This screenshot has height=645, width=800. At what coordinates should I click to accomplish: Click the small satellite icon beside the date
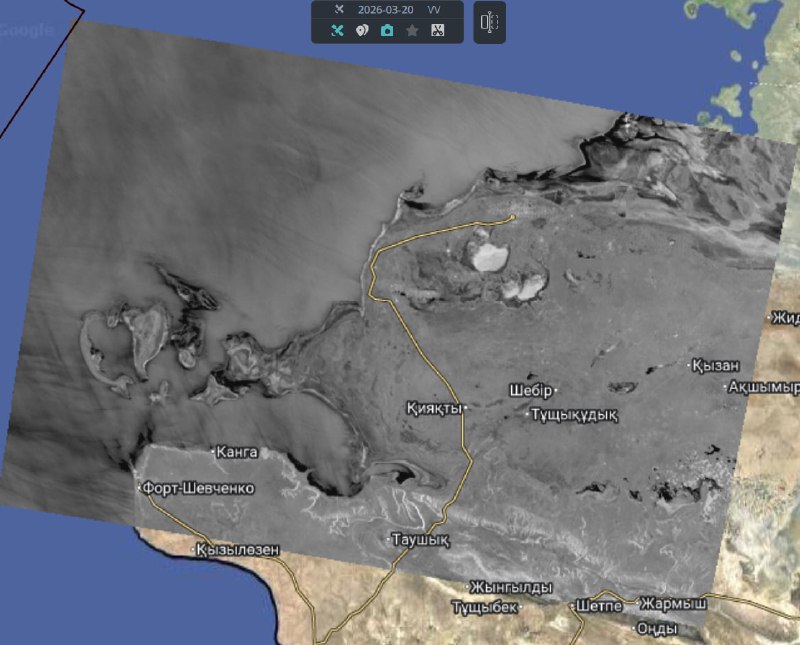339,9
